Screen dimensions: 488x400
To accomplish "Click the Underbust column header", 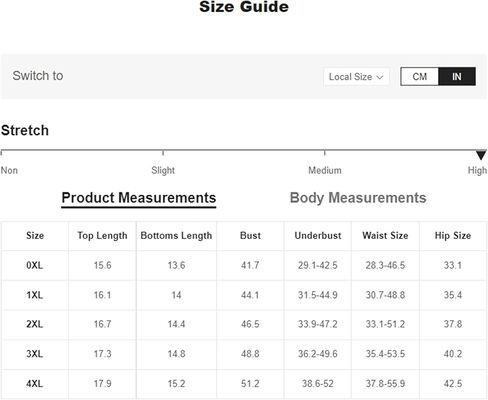I will 318,236.
